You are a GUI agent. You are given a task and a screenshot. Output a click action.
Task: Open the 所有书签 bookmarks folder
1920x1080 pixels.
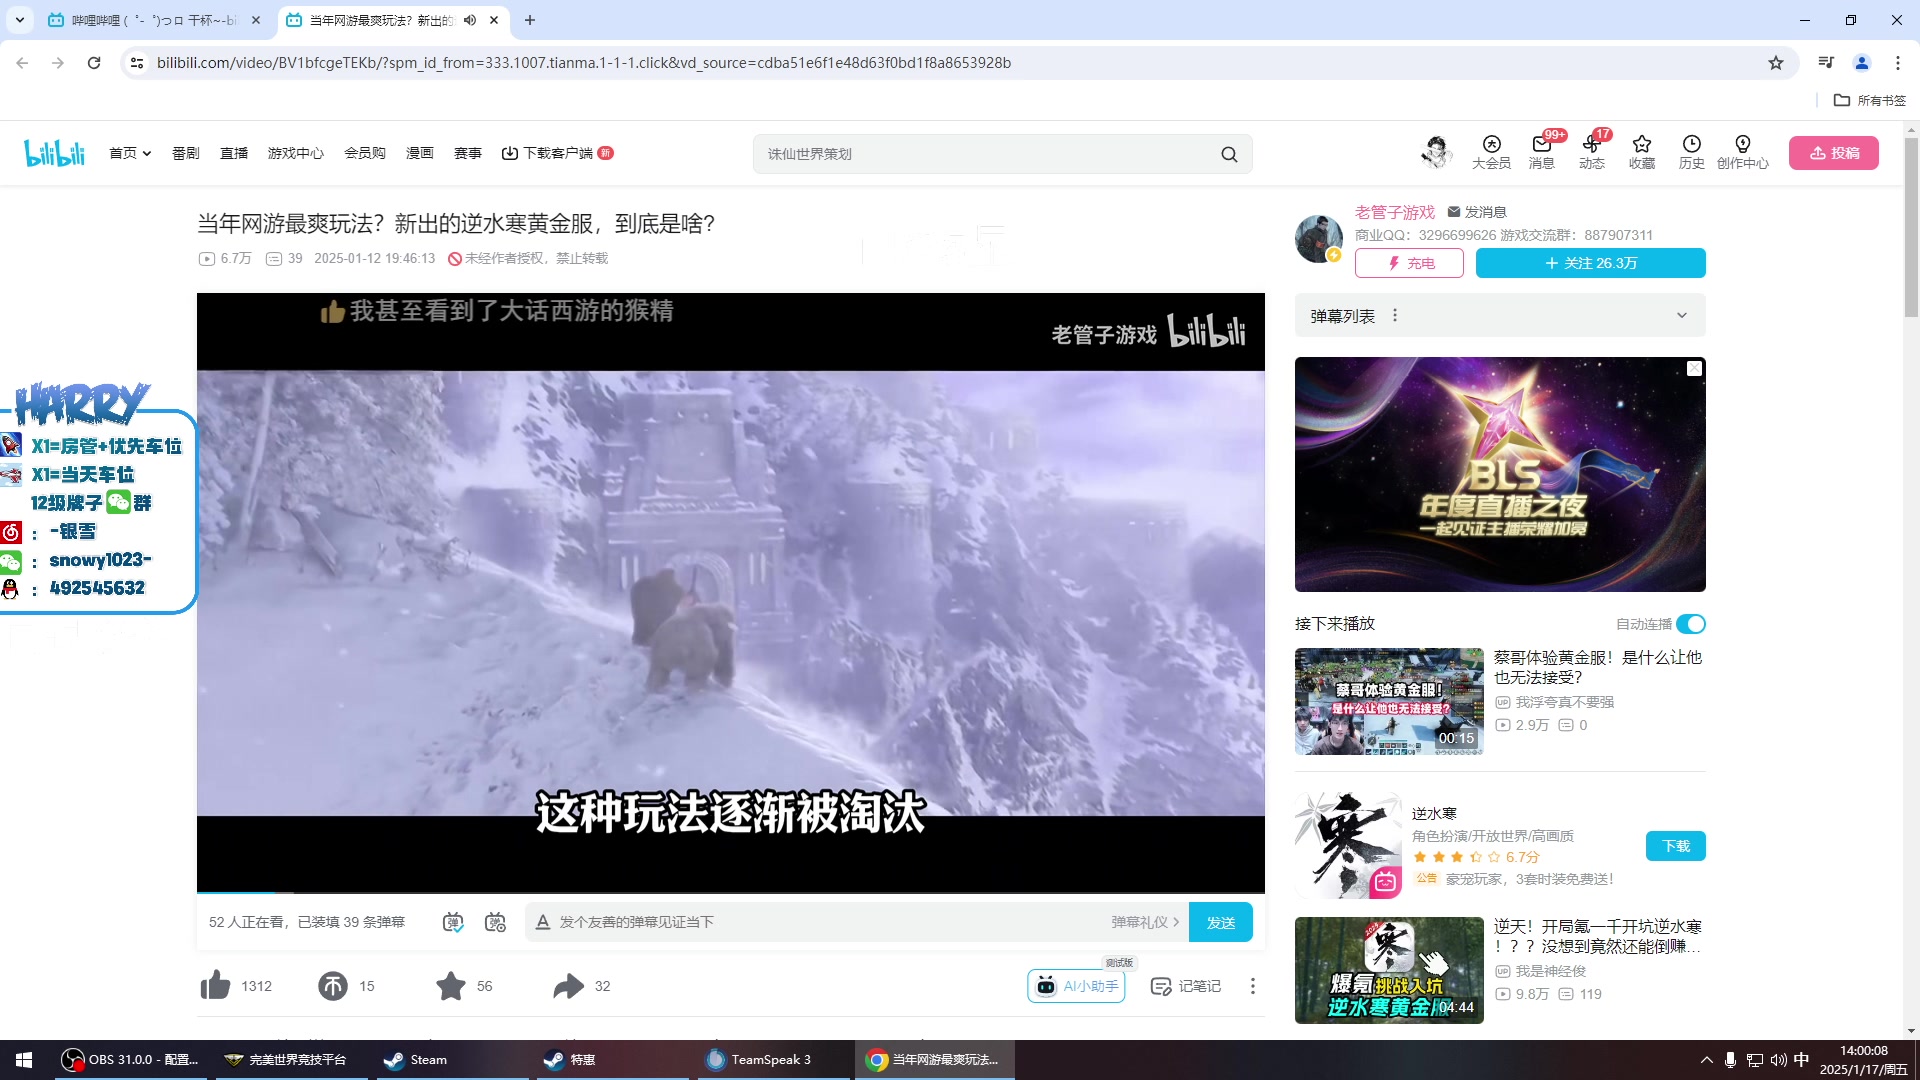tap(1870, 100)
